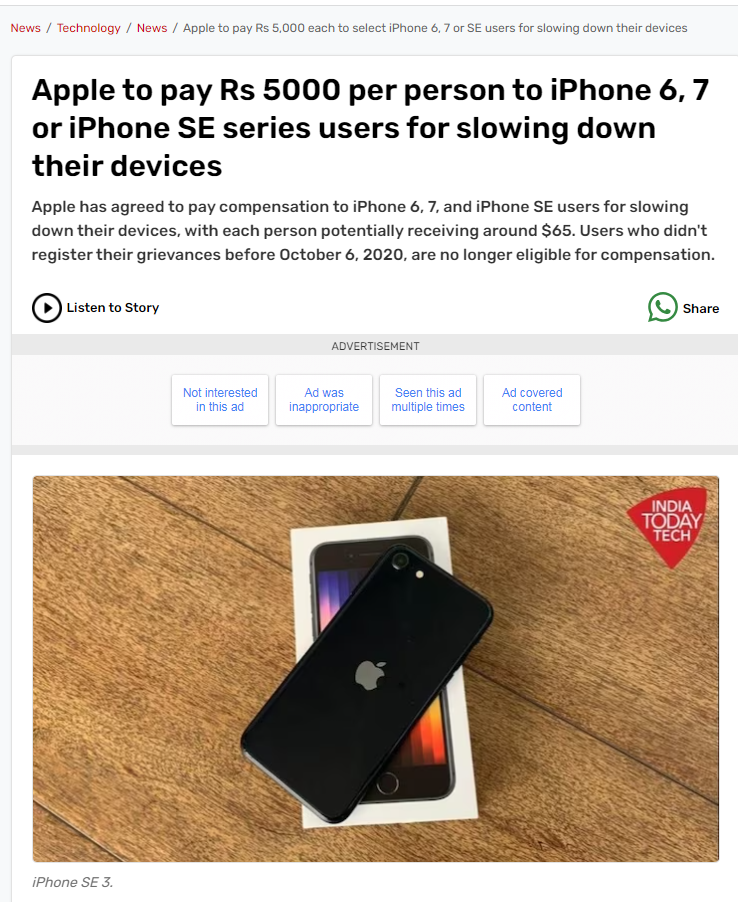Open the News breadcrumb after Technology
738x902 pixels.
tap(152, 28)
